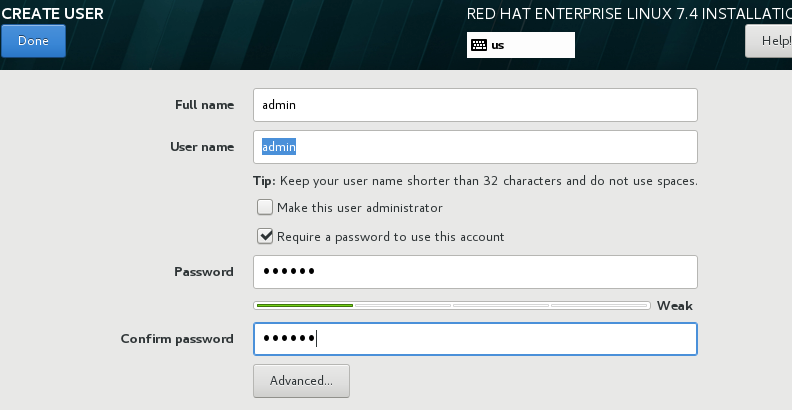The height and width of the screenshot is (410, 792).
Task: Click the user name Tip text
Action: click(x=475, y=181)
